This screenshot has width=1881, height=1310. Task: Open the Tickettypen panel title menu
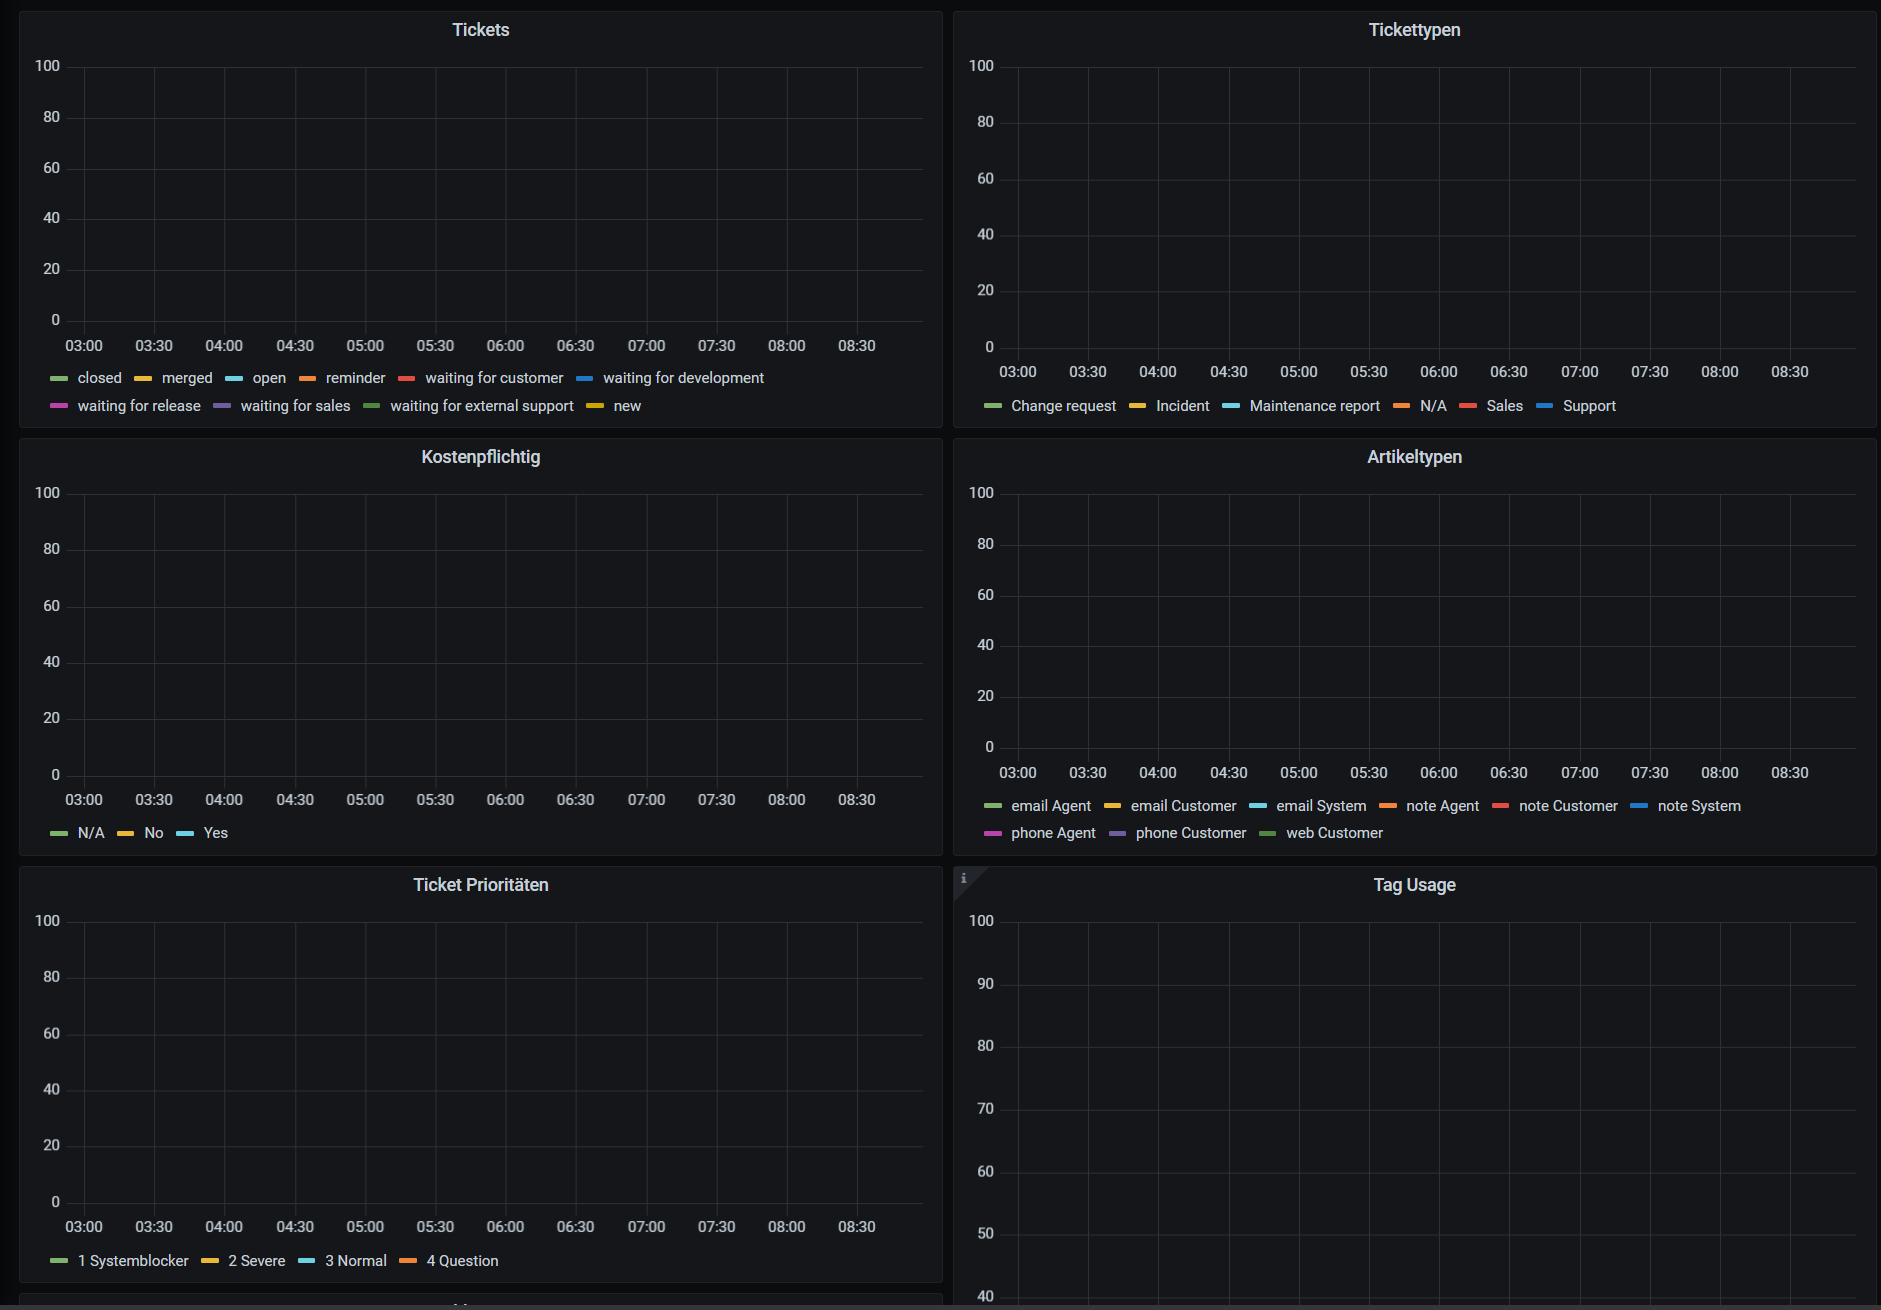click(x=1414, y=29)
